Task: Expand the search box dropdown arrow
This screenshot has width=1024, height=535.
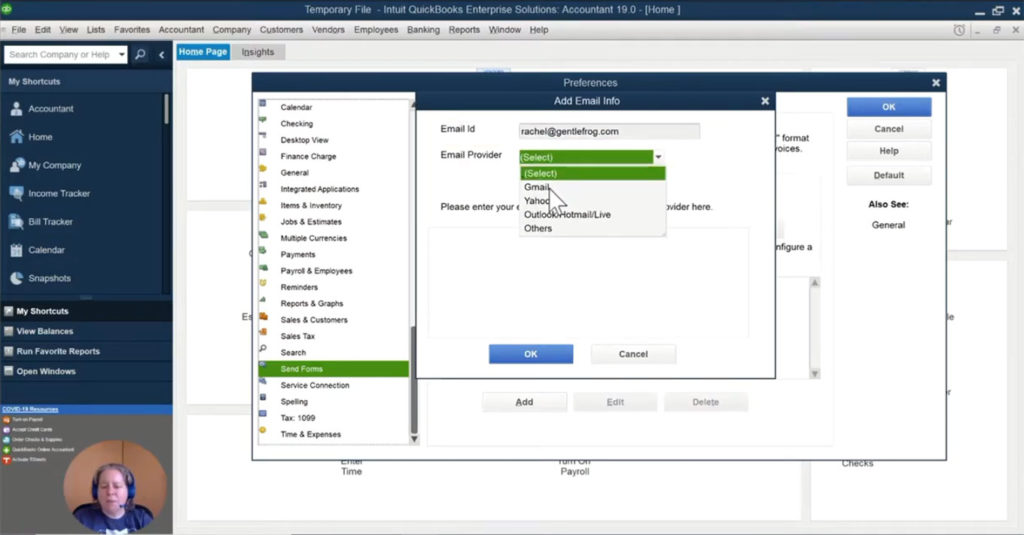Action: 121,55
